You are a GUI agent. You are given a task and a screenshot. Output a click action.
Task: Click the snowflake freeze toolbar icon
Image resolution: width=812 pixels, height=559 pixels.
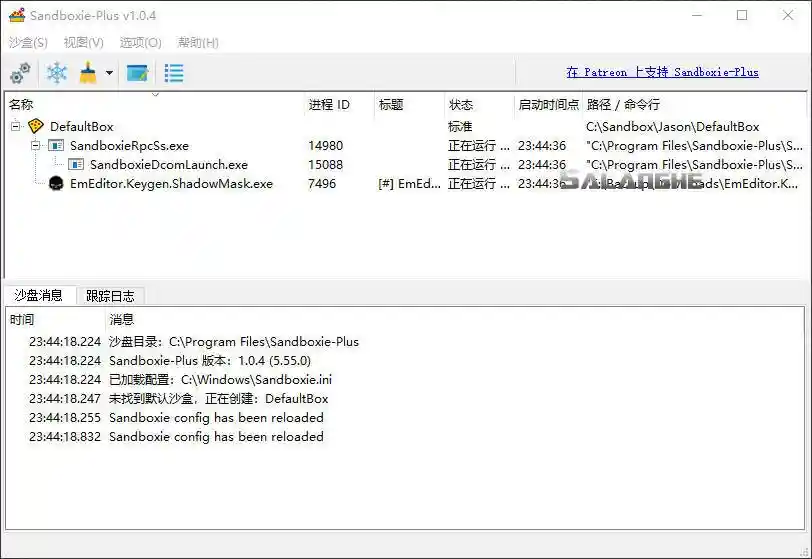pos(56,73)
